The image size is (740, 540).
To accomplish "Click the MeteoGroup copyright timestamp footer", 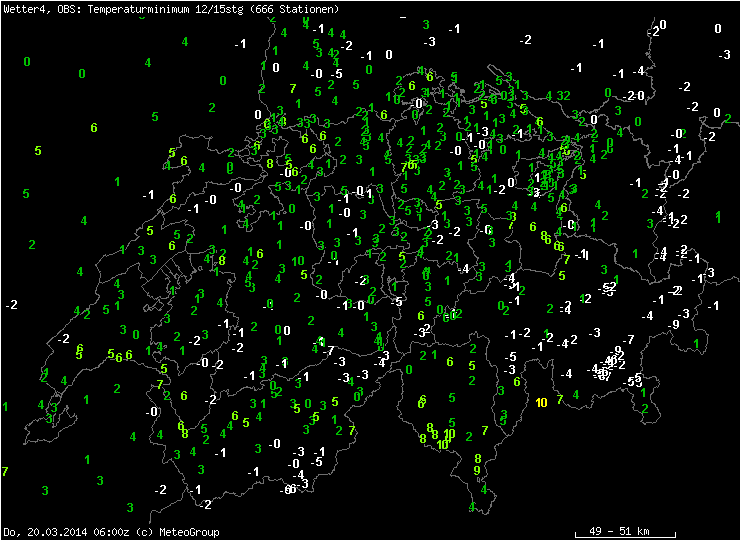I will tap(111, 532).
